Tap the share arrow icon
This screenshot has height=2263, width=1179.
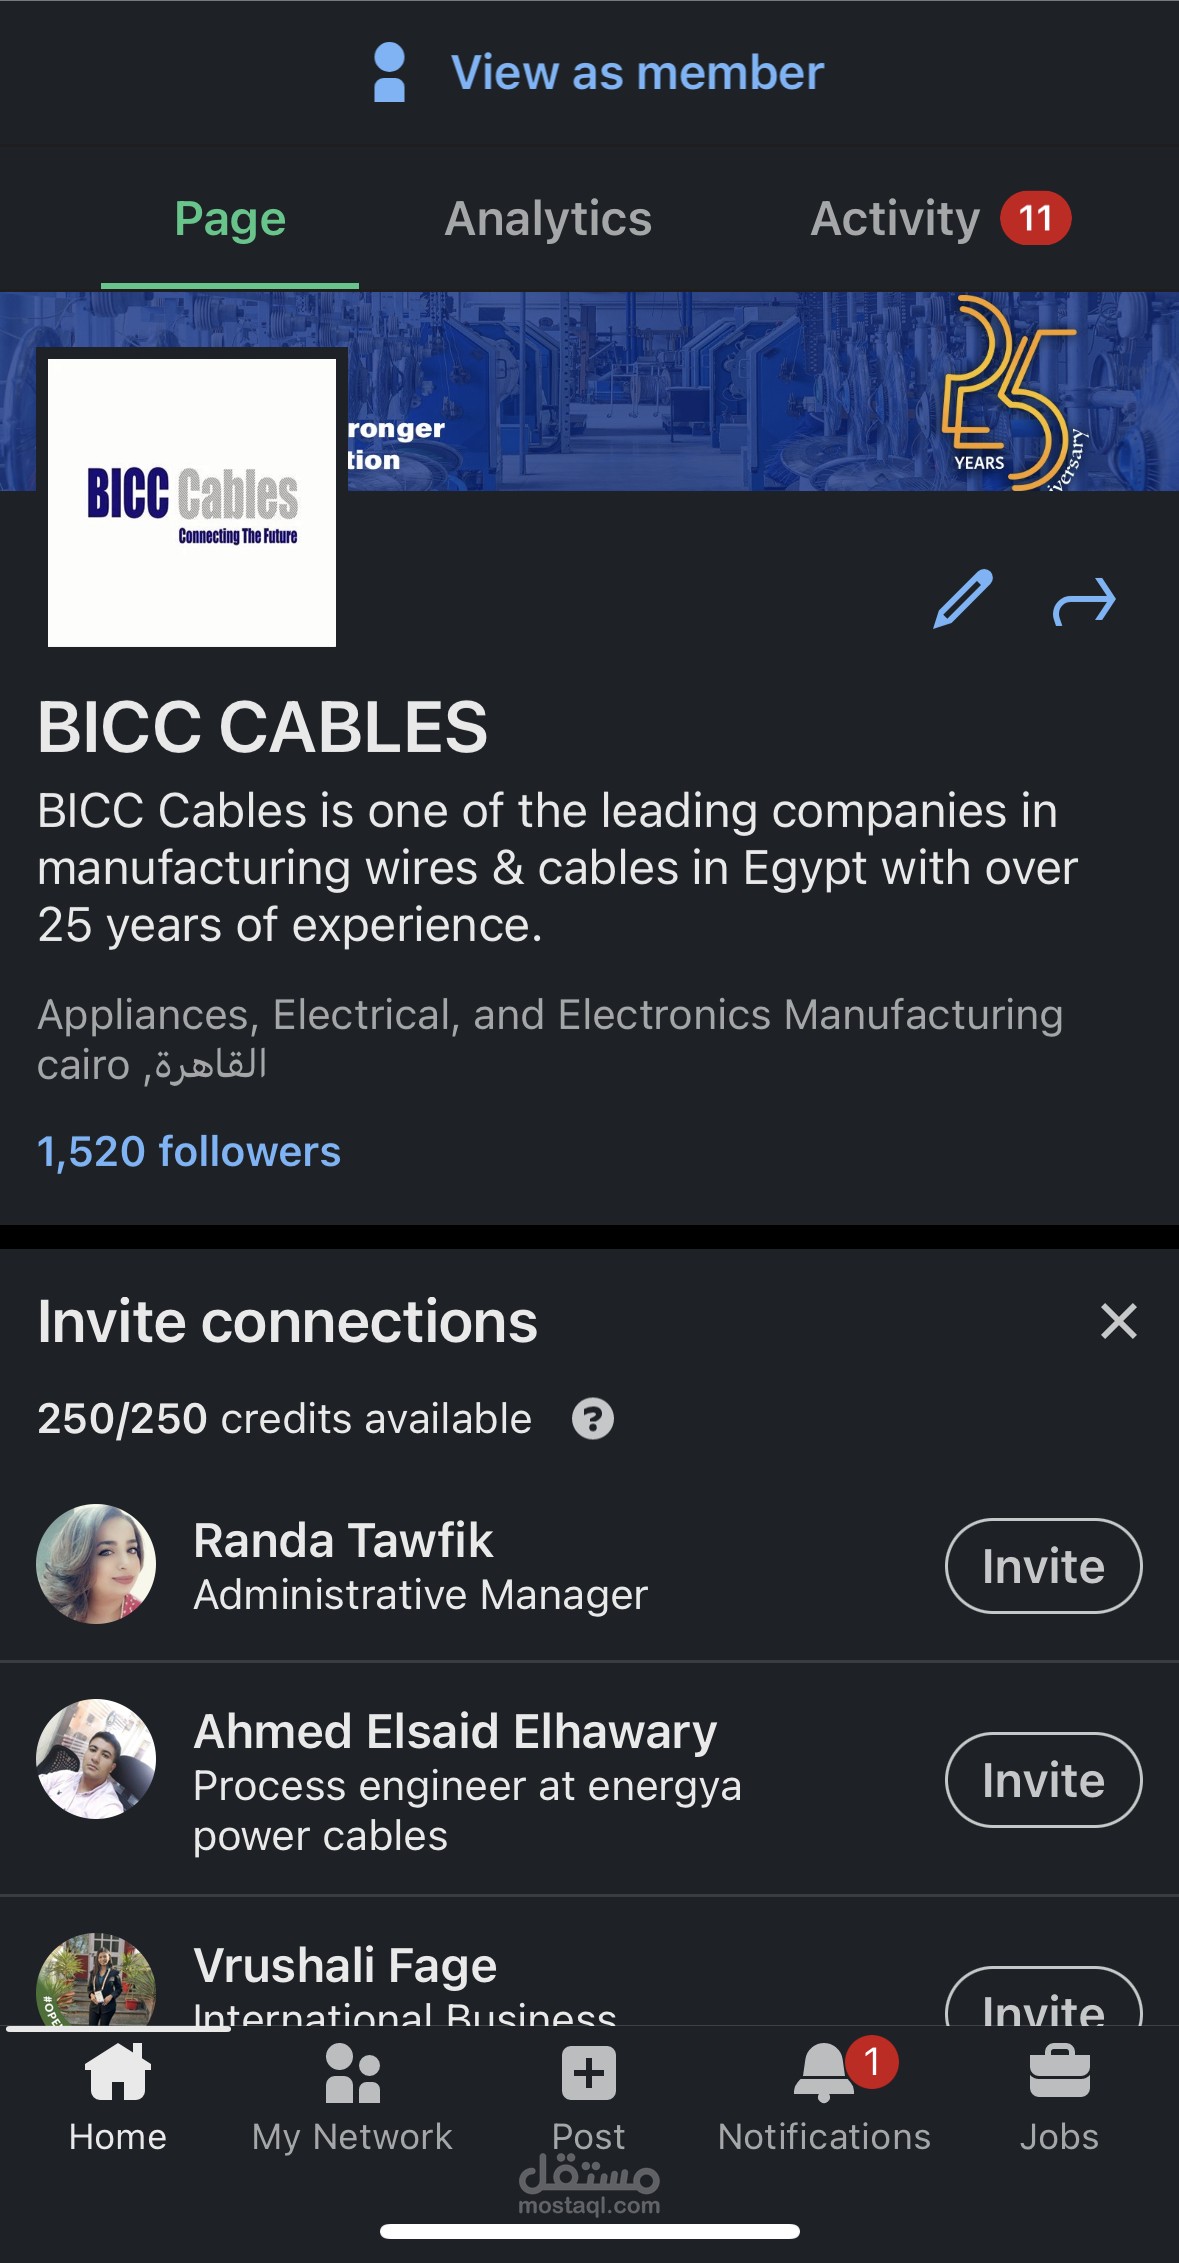1084,601
